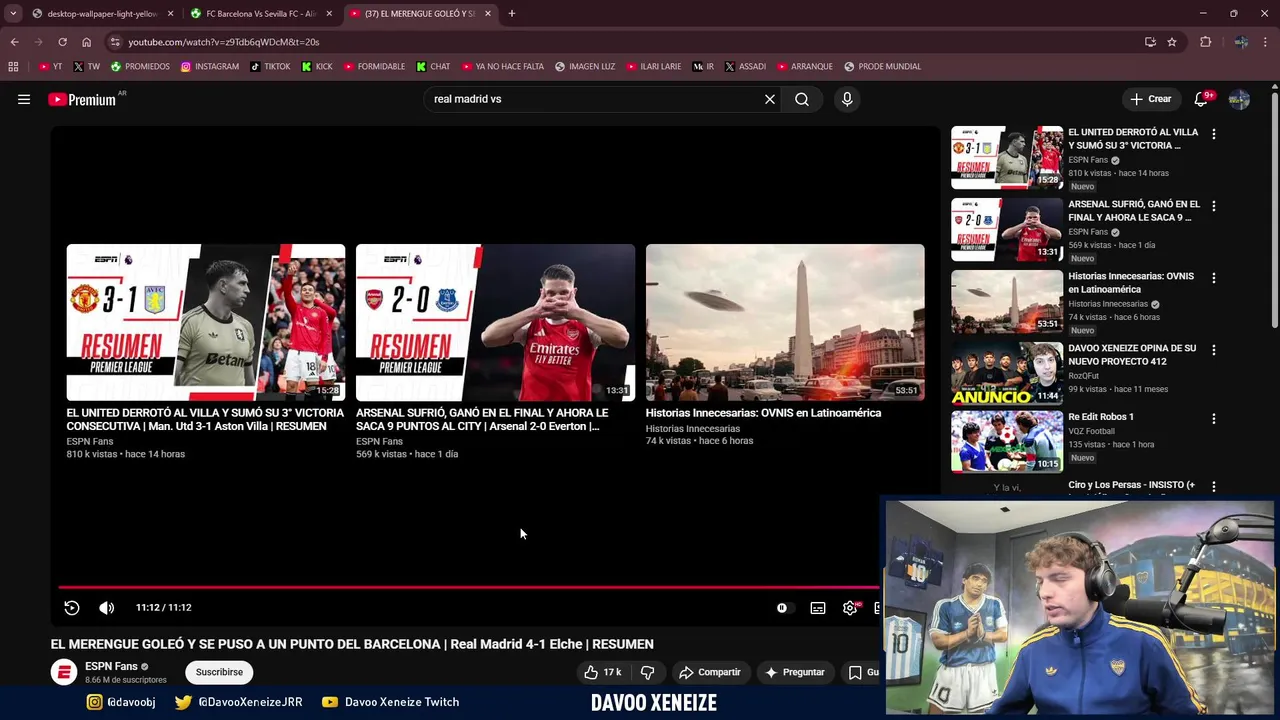This screenshot has height=720, width=1280.
Task: Open the YouTube guide hamburger menu
Action: (24, 99)
